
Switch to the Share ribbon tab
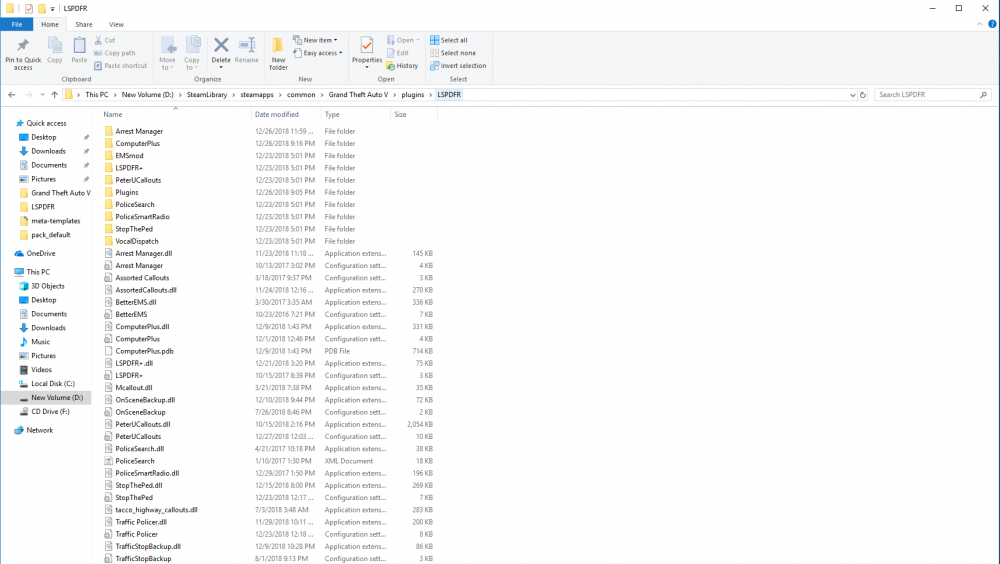tap(84, 24)
